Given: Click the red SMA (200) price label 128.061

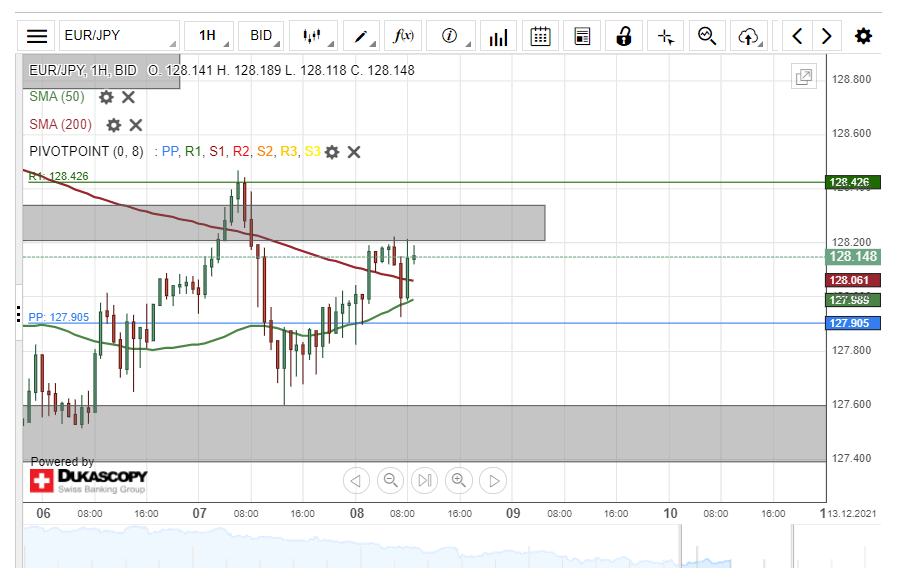Looking at the screenshot, I should [x=852, y=281].
